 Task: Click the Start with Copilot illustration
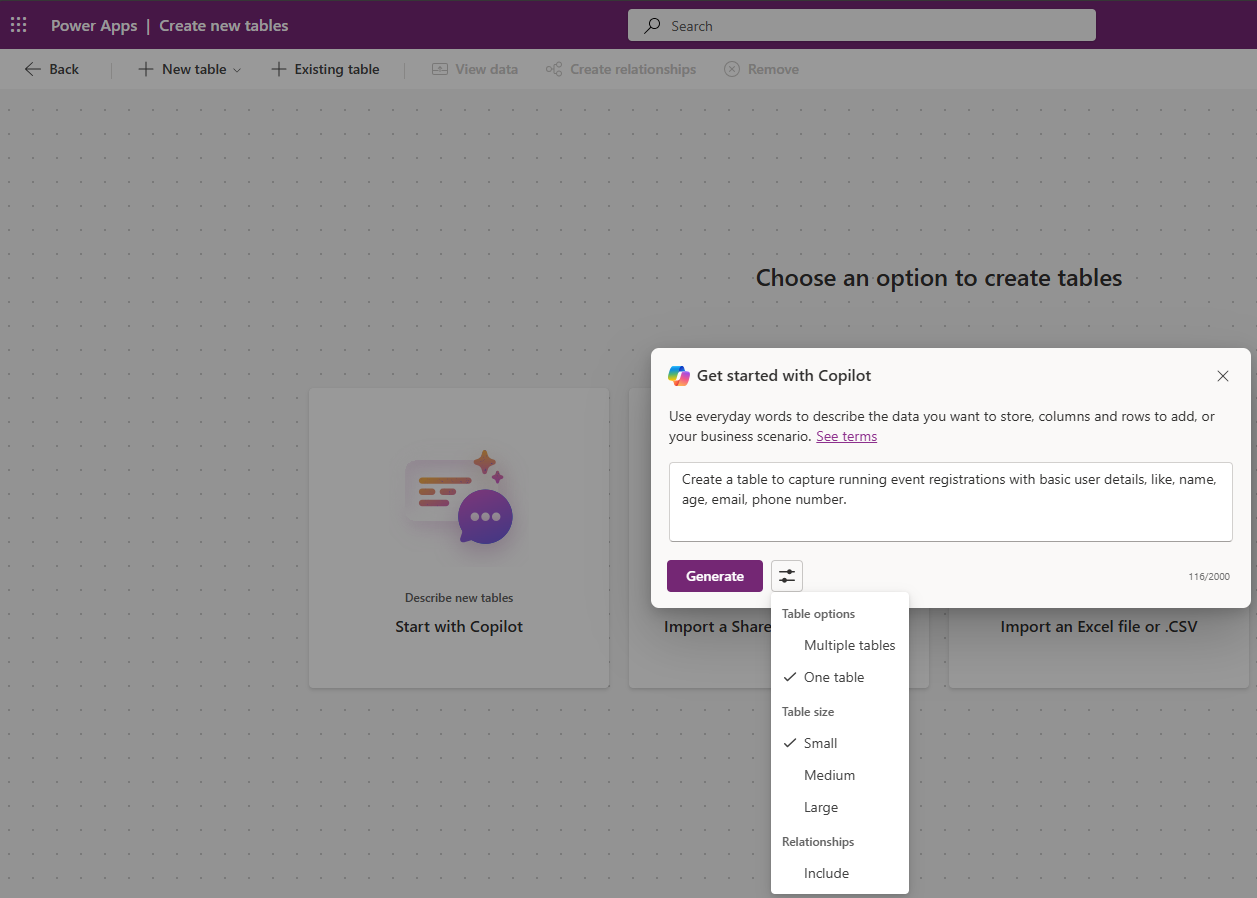tap(459, 496)
